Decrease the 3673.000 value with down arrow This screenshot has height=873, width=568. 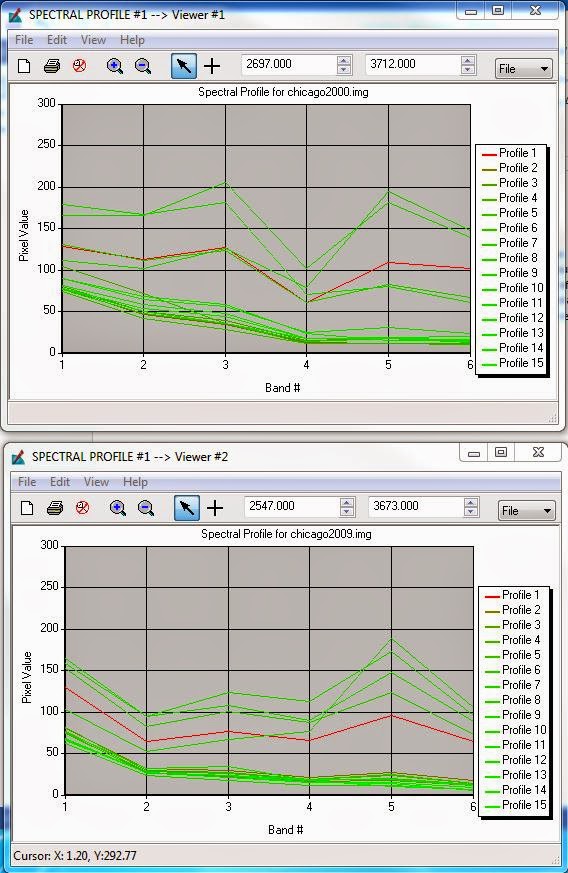point(471,512)
